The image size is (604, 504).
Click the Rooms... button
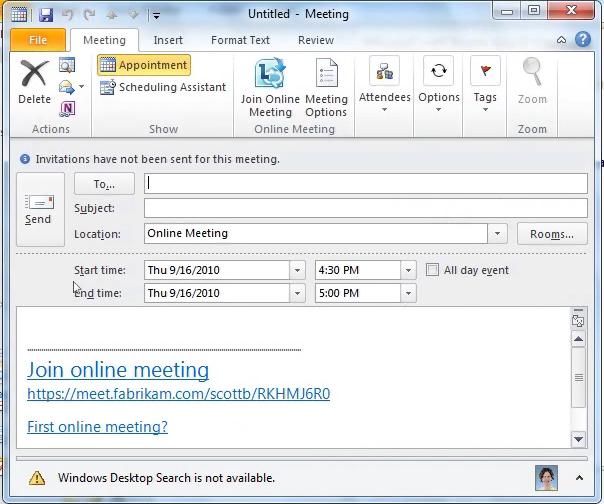[x=552, y=234]
